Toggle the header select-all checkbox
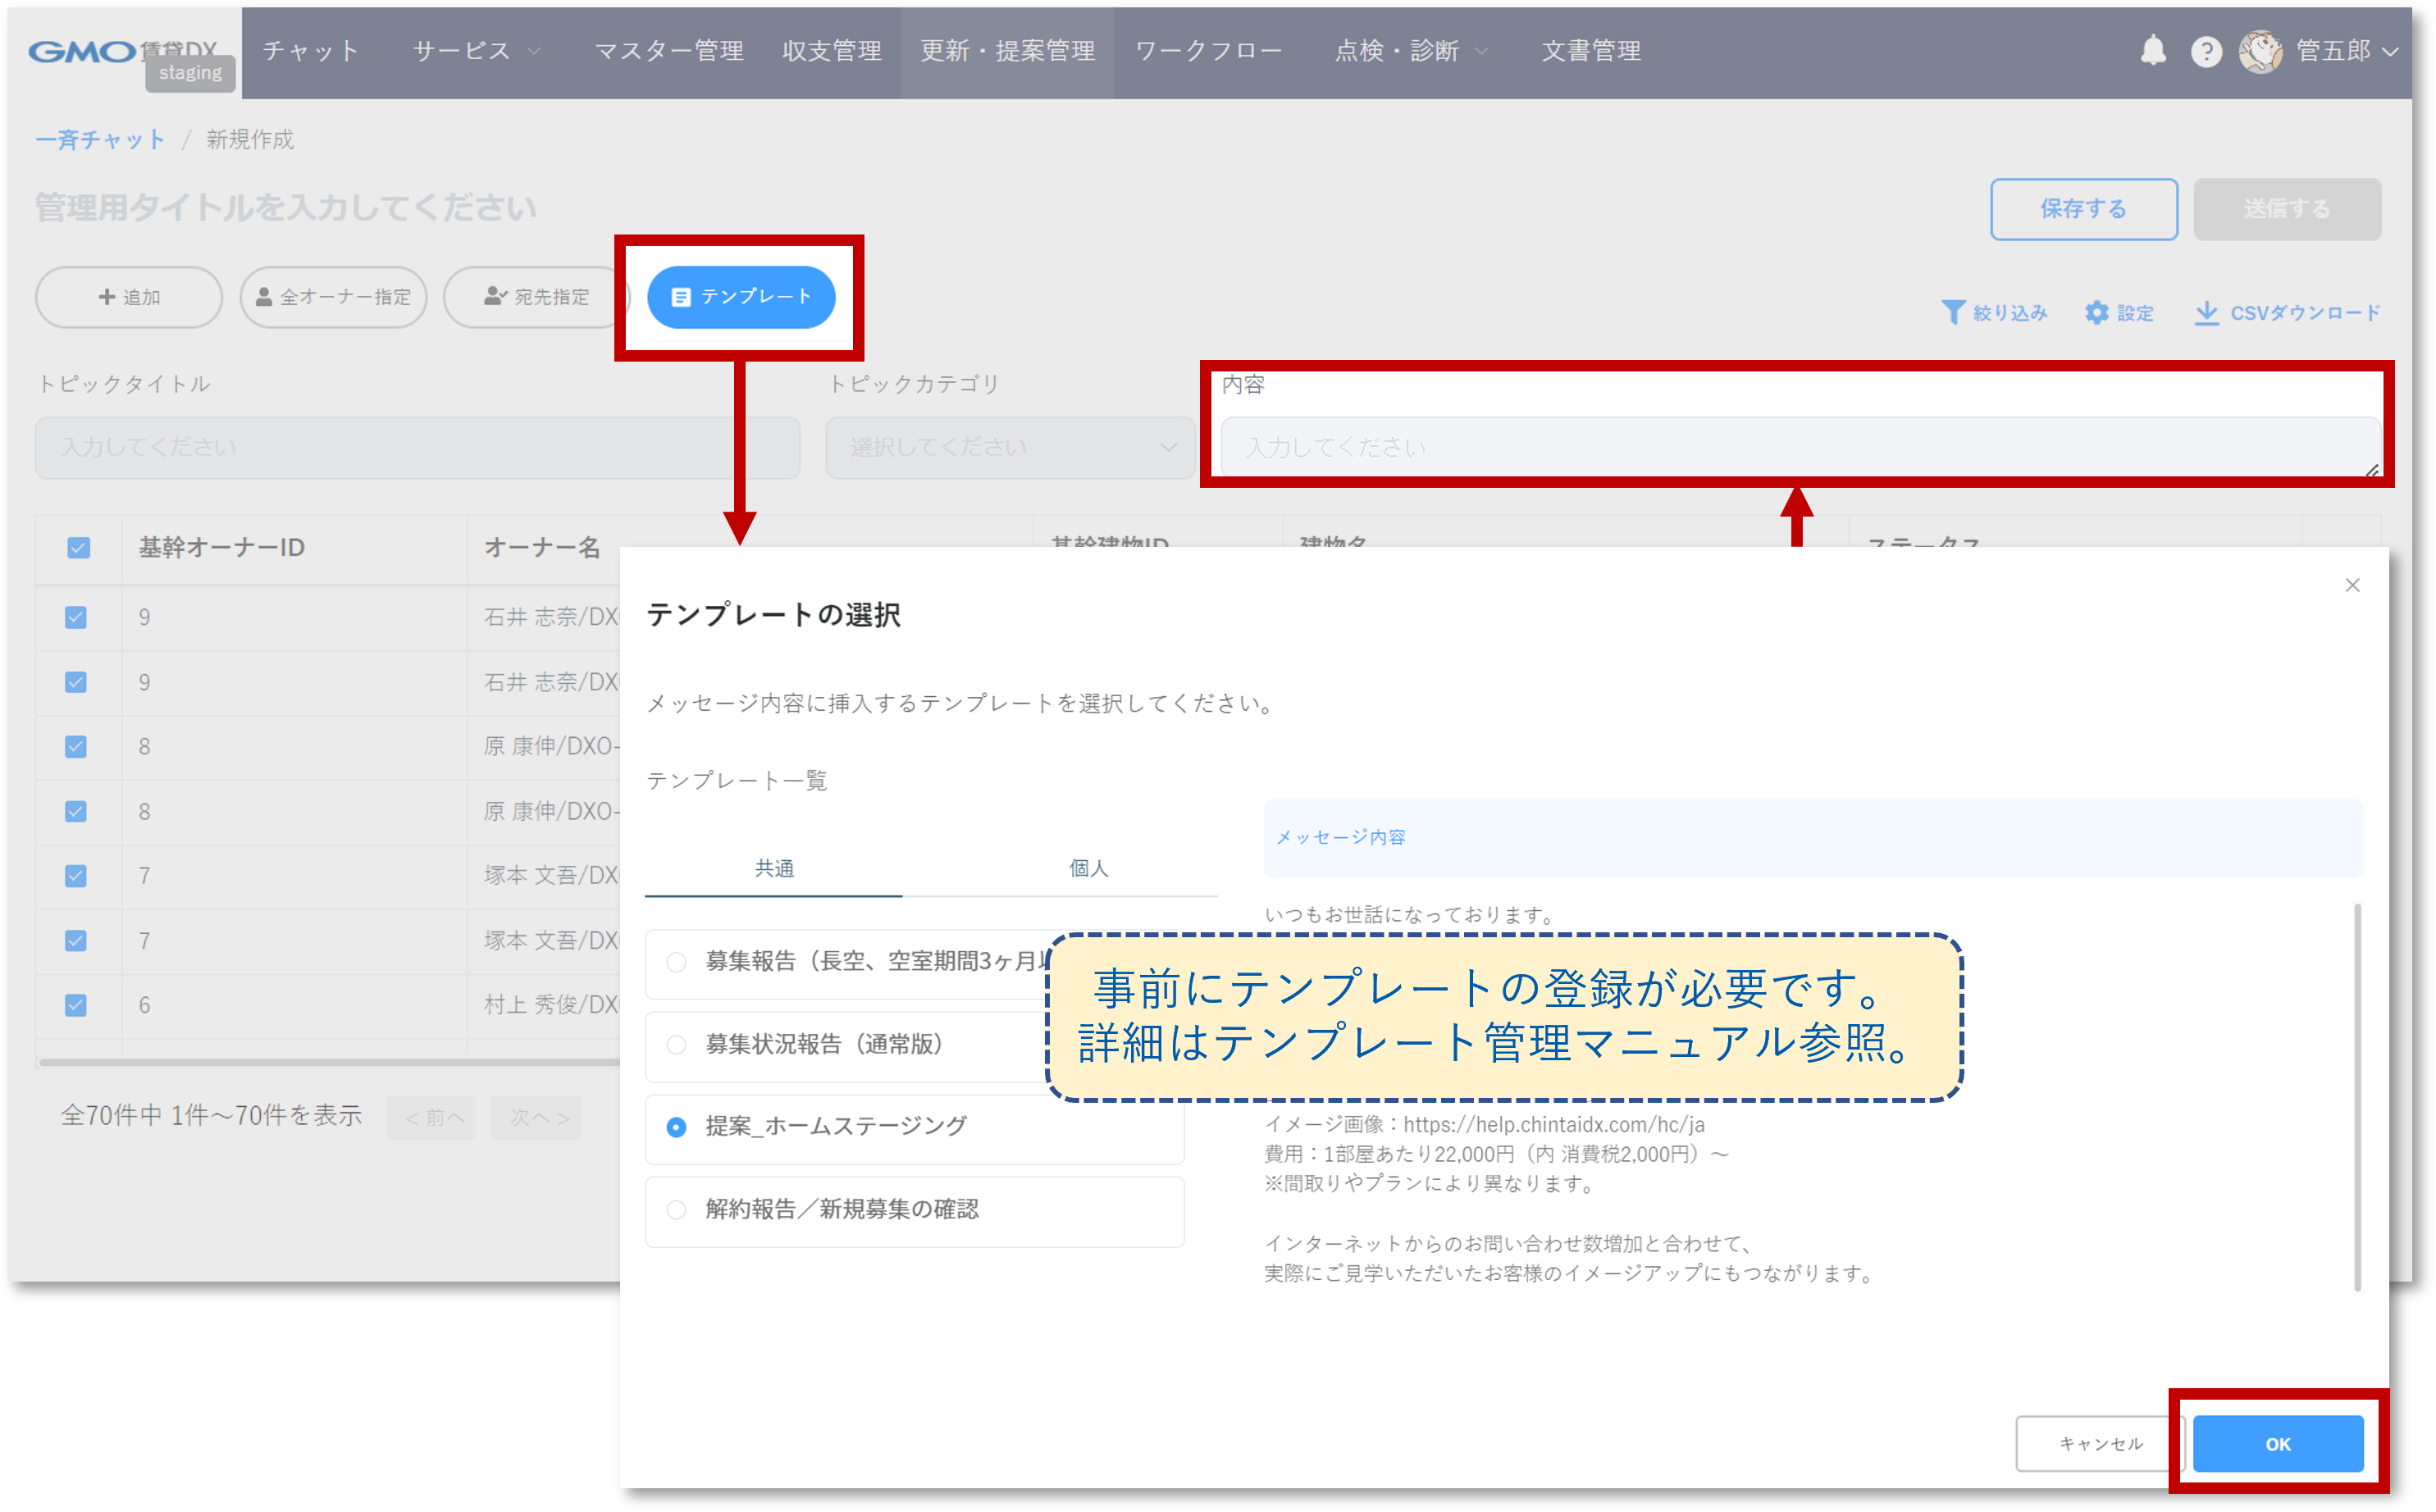Screen dimensions: 2436x1512 point(78,548)
